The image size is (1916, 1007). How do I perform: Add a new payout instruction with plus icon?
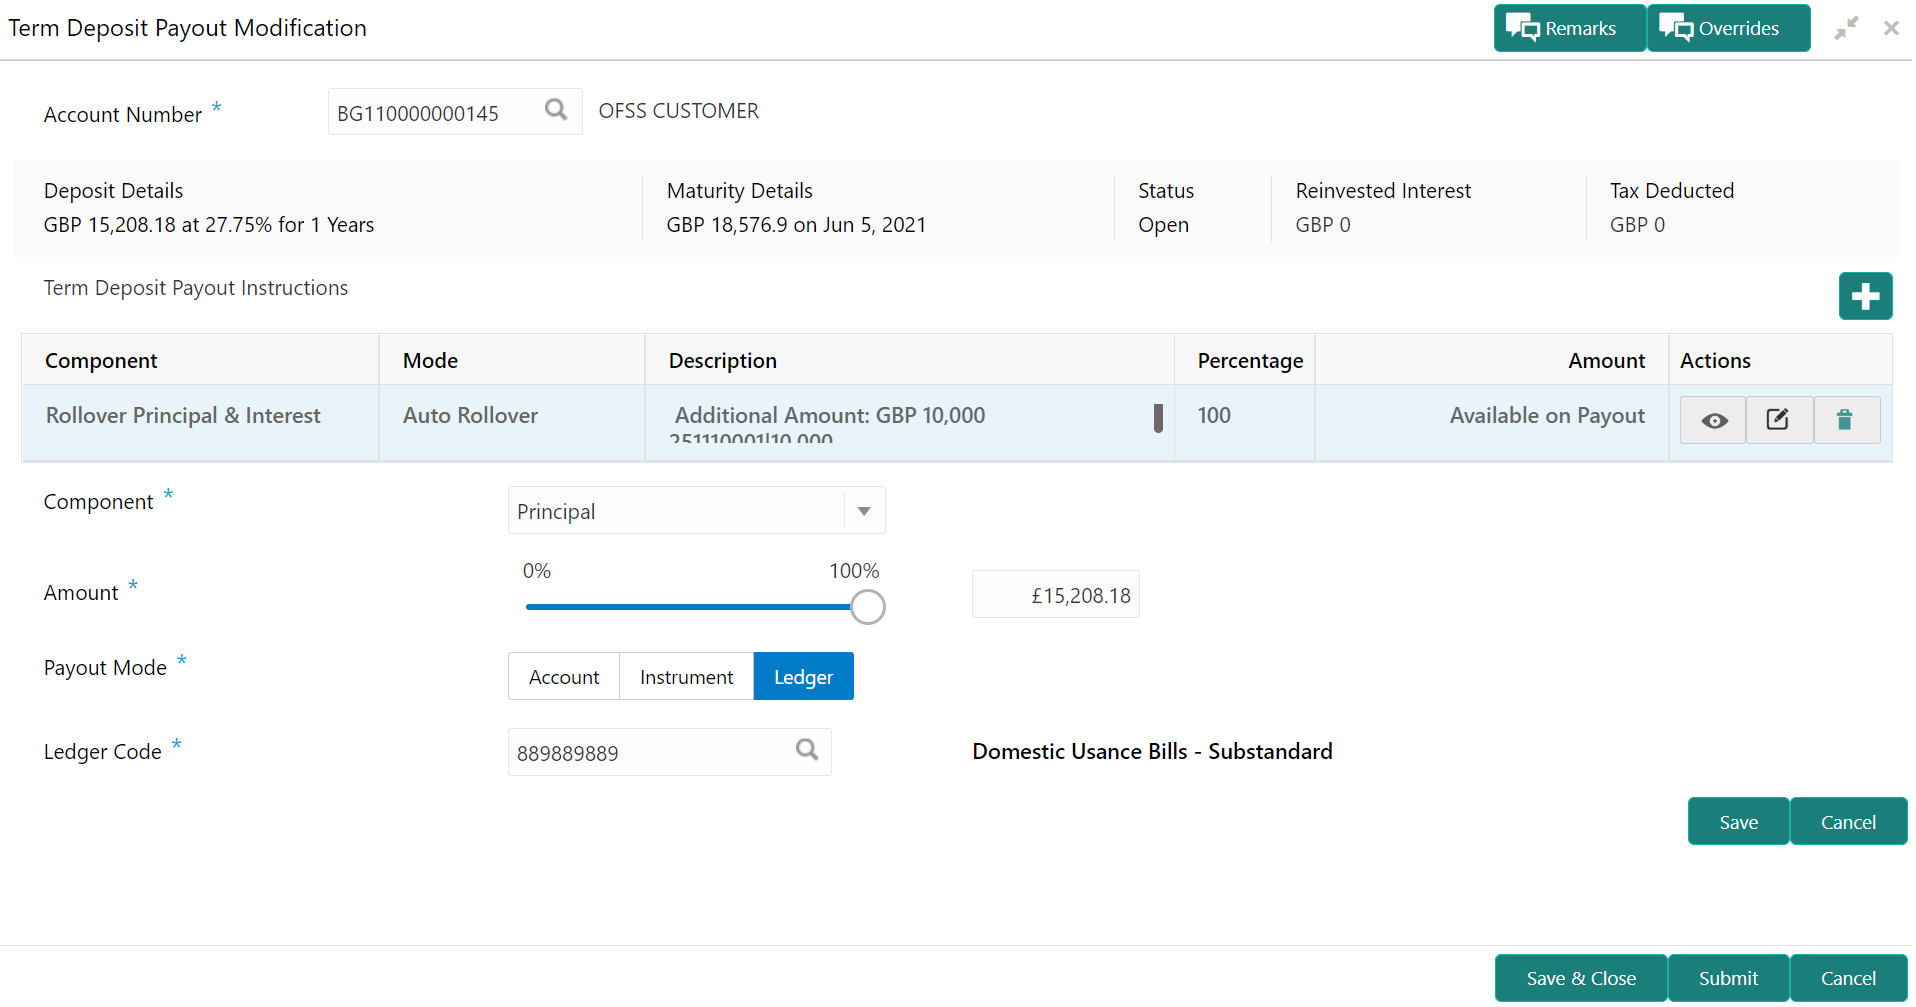pos(1864,296)
